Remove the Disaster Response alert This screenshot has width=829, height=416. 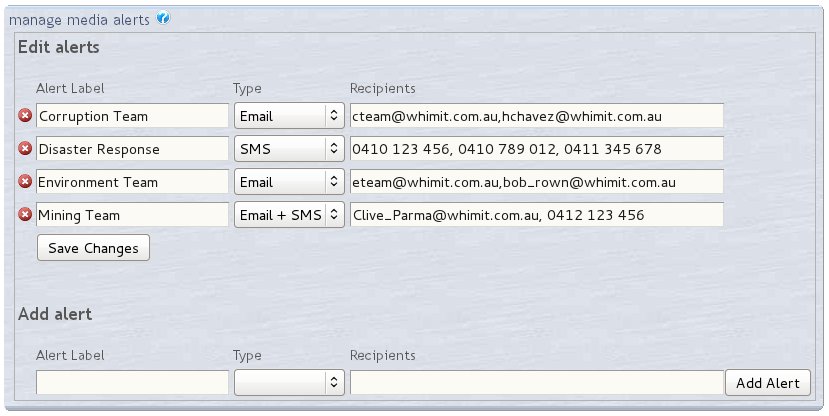pos(26,149)
